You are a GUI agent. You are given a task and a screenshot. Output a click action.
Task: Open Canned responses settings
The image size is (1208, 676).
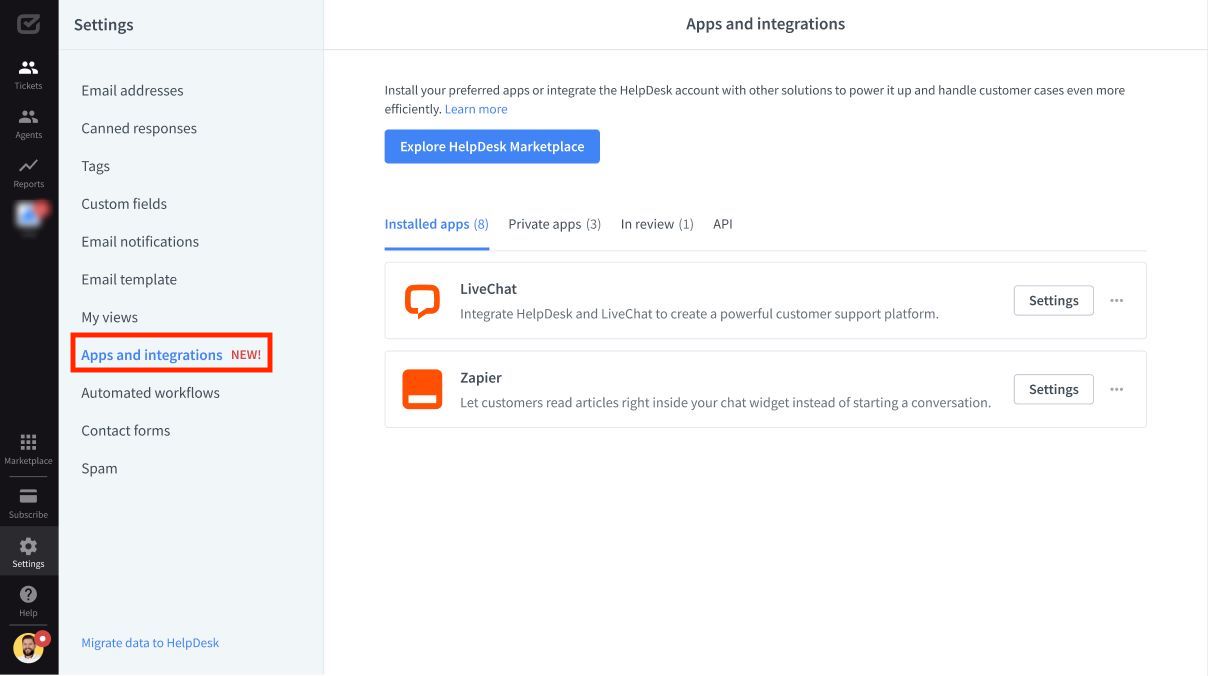tap(139, 128)
